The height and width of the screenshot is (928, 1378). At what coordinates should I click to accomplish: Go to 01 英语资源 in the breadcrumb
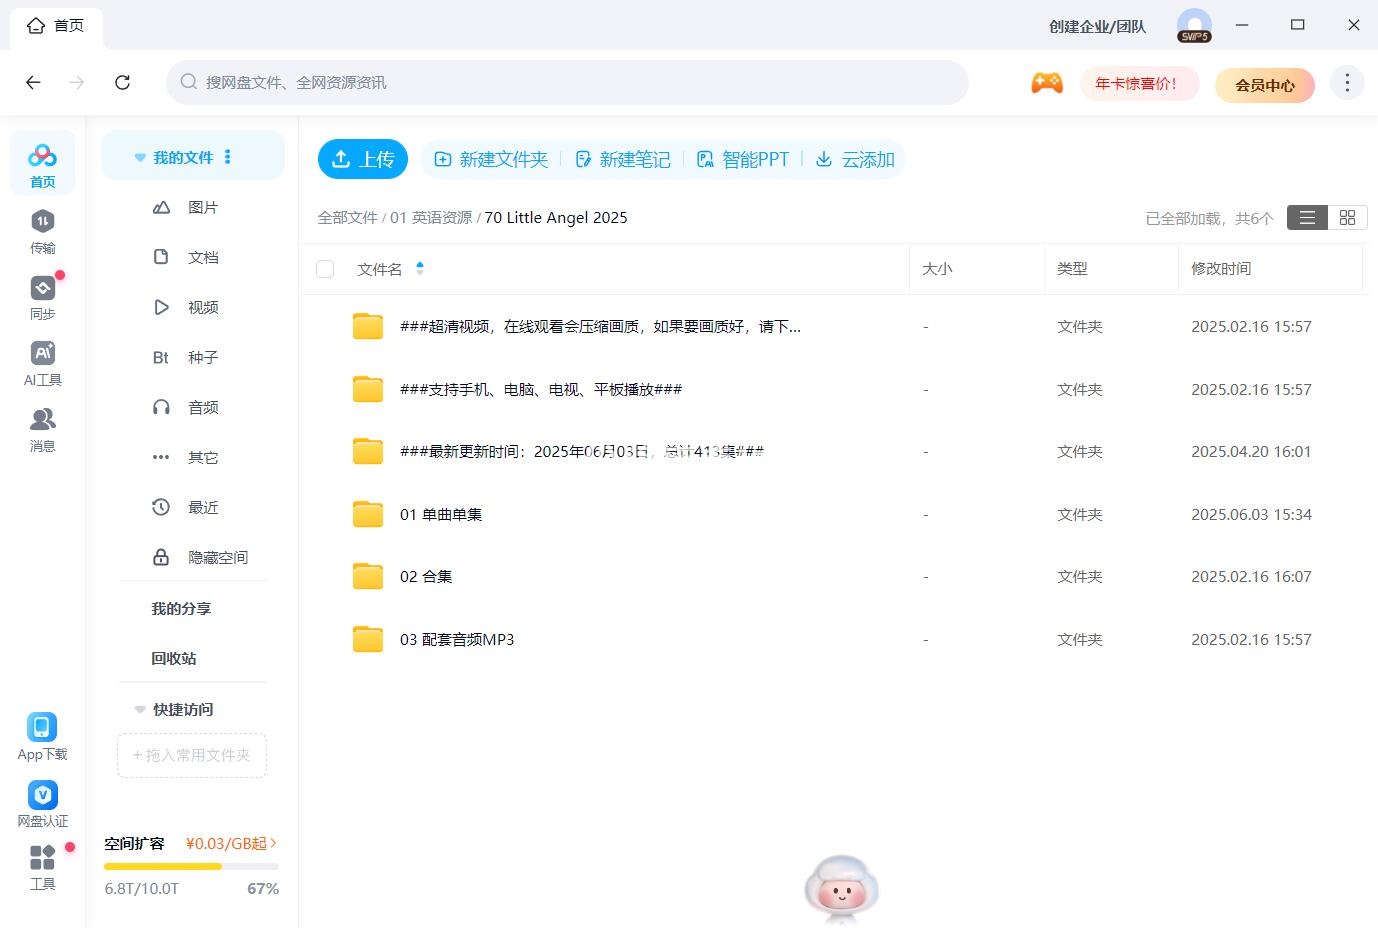click(x=431, y=218)
